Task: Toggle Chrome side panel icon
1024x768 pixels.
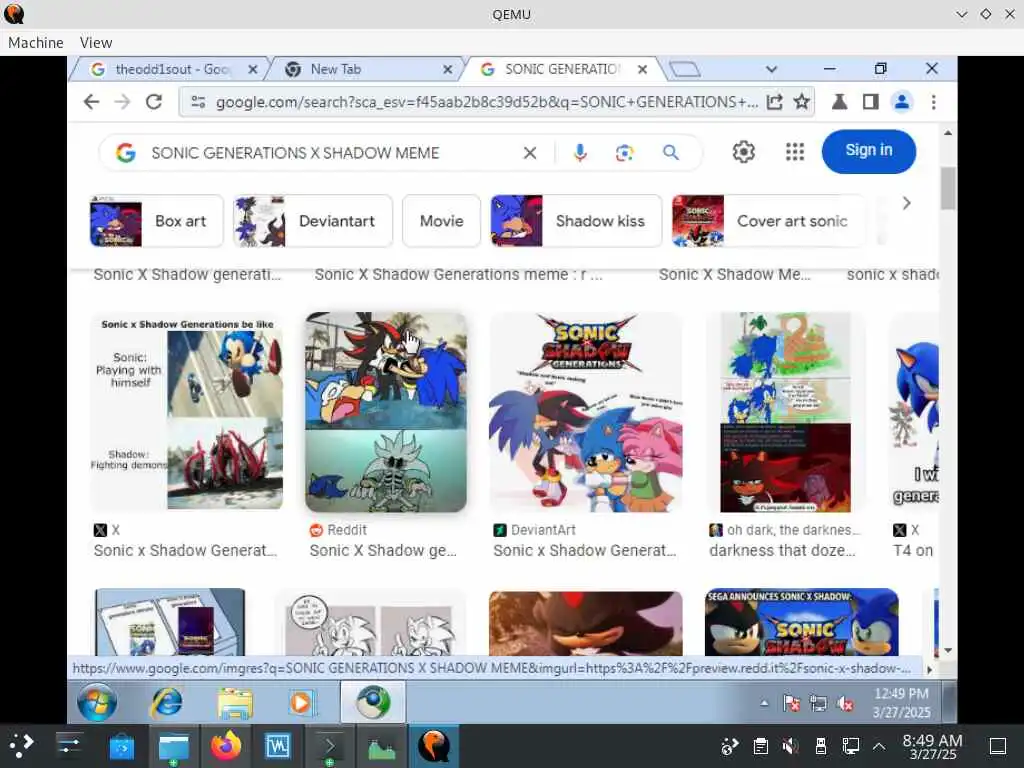Action: pyautogui.click(x=871, y=102)
